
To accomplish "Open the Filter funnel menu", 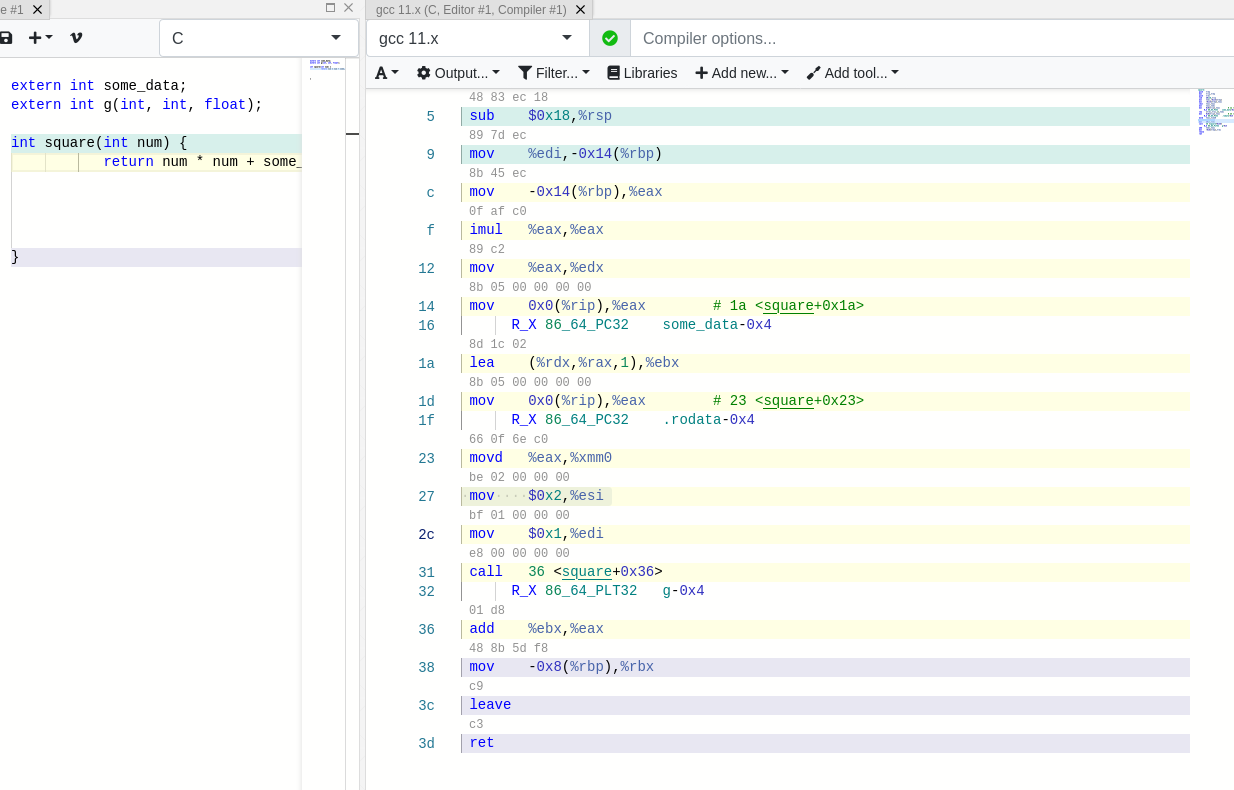I will tap(554, 73).
